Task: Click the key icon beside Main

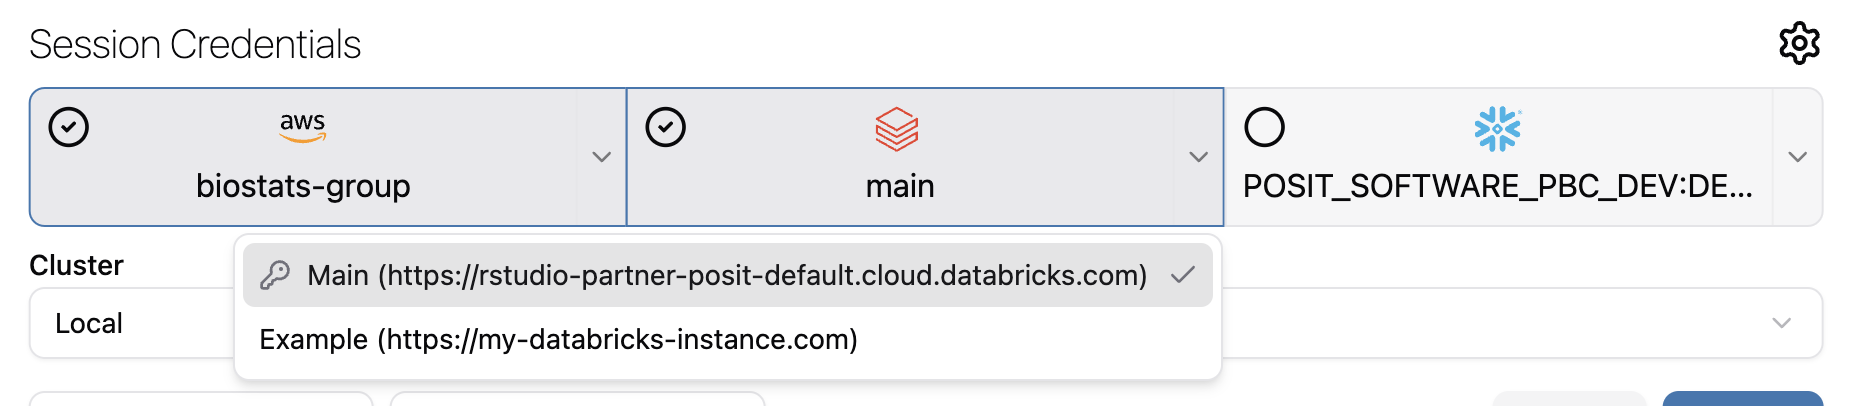Action: click(x=275, y=275)
